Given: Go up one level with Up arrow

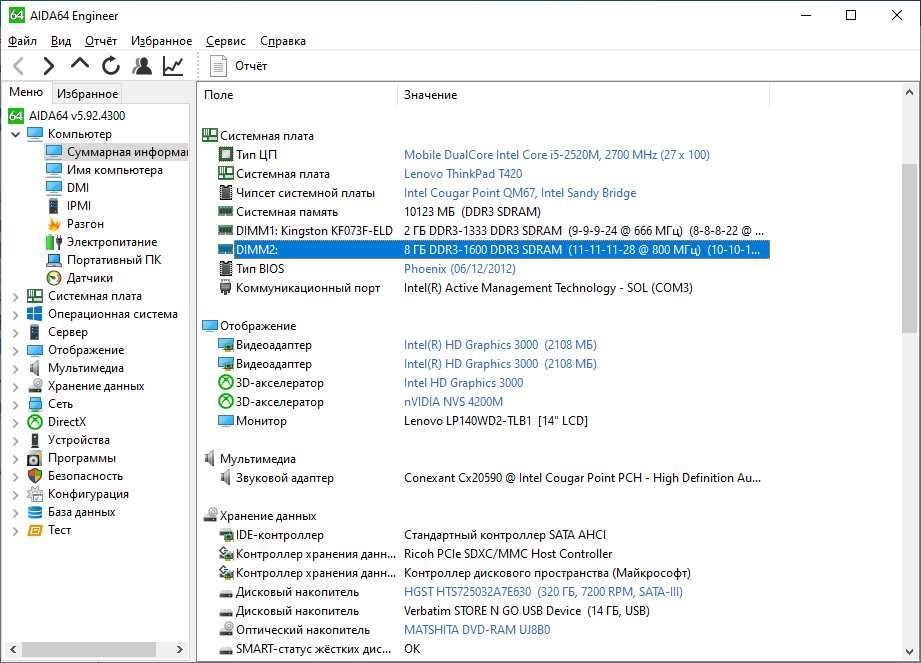Looking at the screenshot, I should tap(80, 65).
